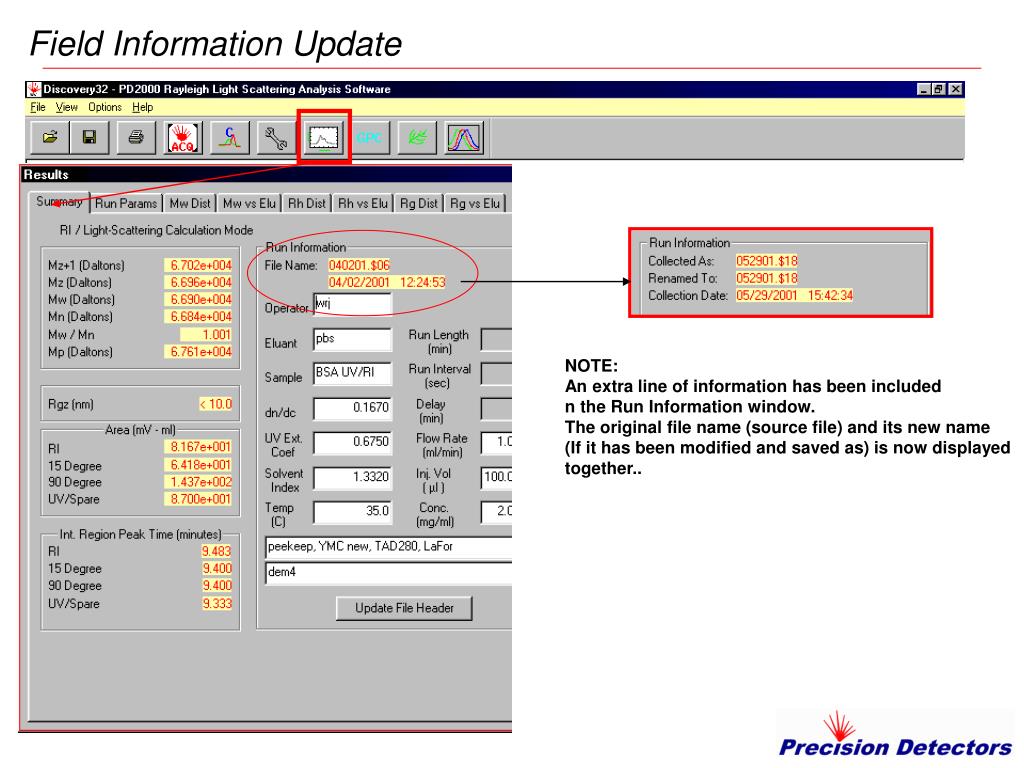Switch to the Rh Dist tab

[x=307, y=204]
